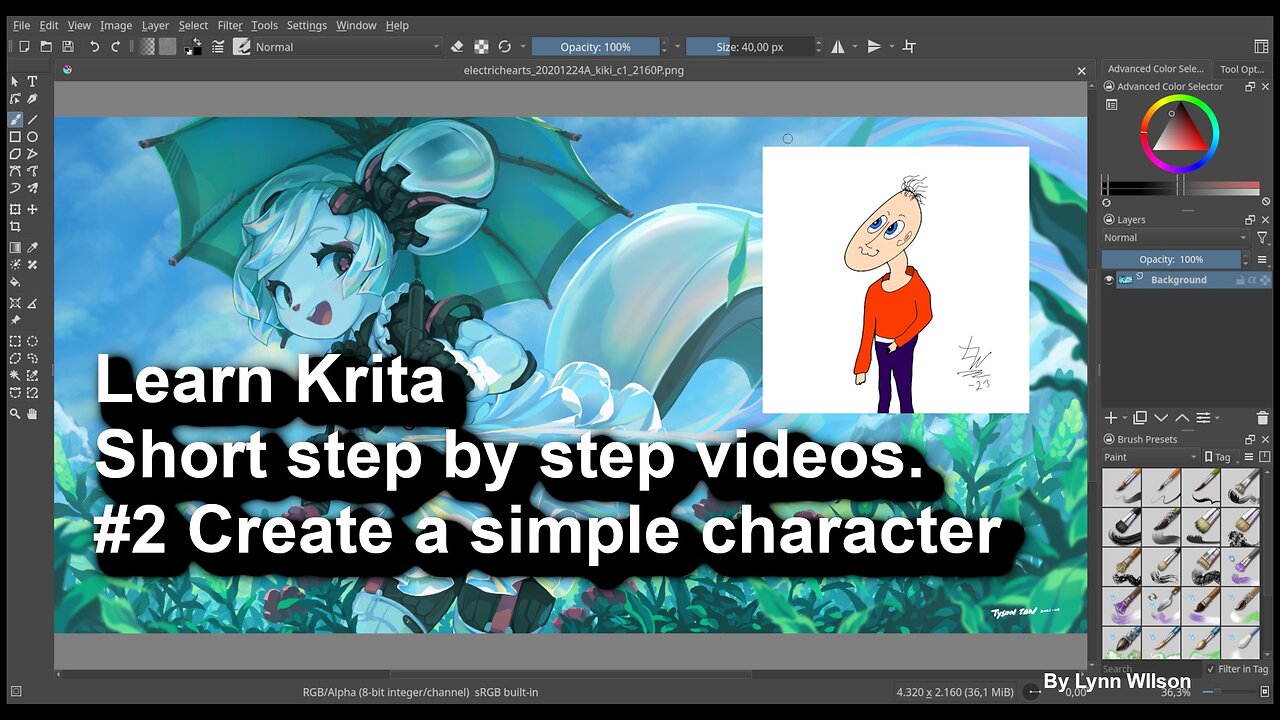The width and height of the screenshot is (1280, 720).
Task: Open the Tag button in Brush Presets
Action: point(1220,457)
